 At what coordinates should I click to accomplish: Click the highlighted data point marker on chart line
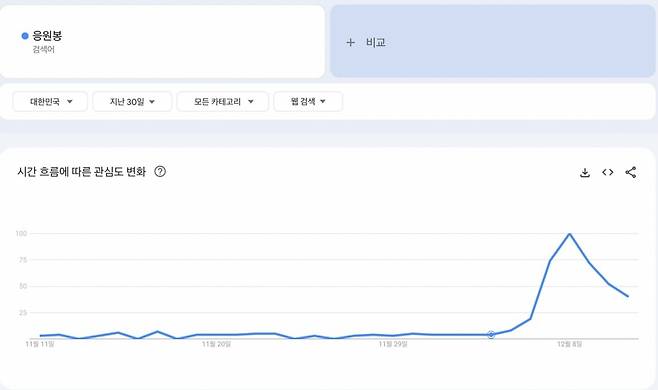(x=491, y=335)
